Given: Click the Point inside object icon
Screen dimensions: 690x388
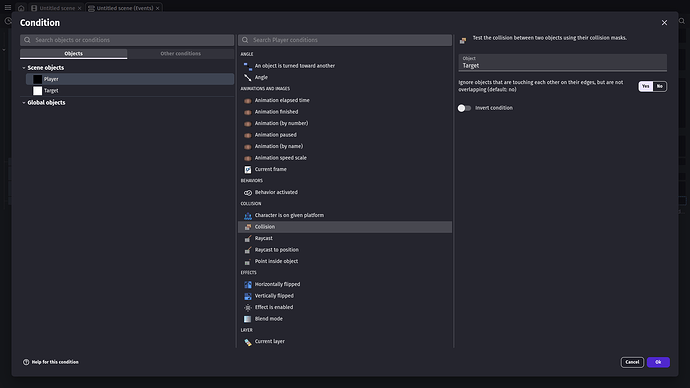Looking at the screenshot, I should [248, 262].
